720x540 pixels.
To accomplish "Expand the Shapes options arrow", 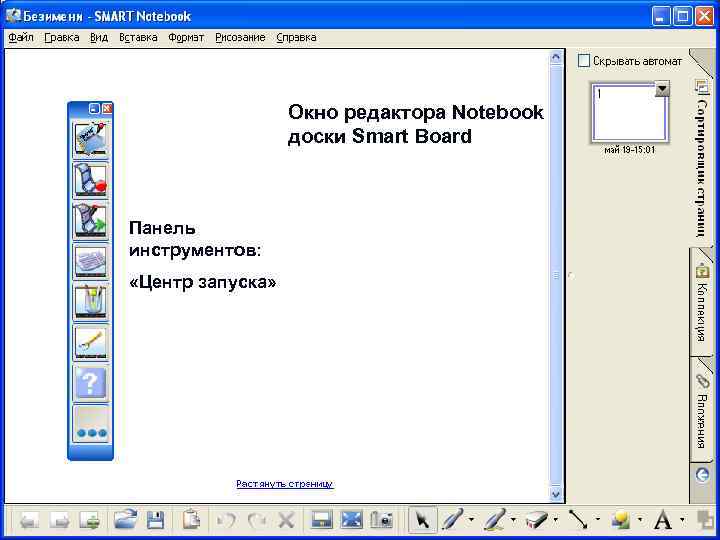I will coord(640,520).
